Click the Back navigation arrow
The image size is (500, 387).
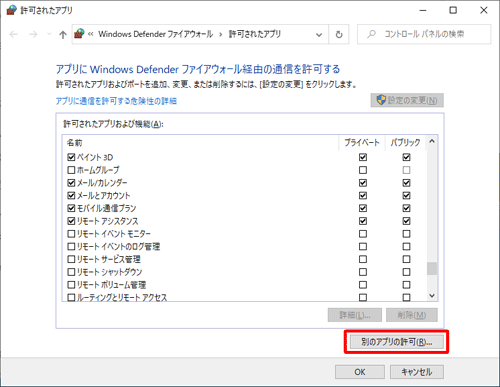click(x=14, y=34)
